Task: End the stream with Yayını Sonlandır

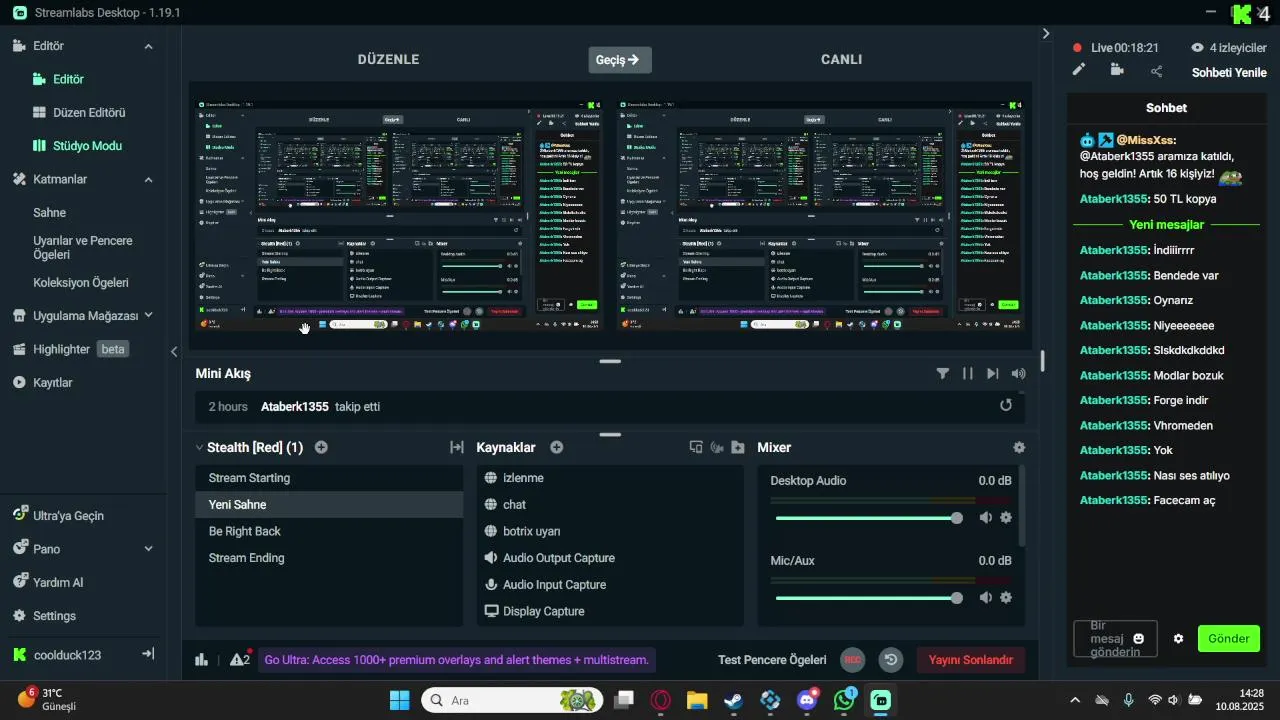Action: [x=971, y=660]
